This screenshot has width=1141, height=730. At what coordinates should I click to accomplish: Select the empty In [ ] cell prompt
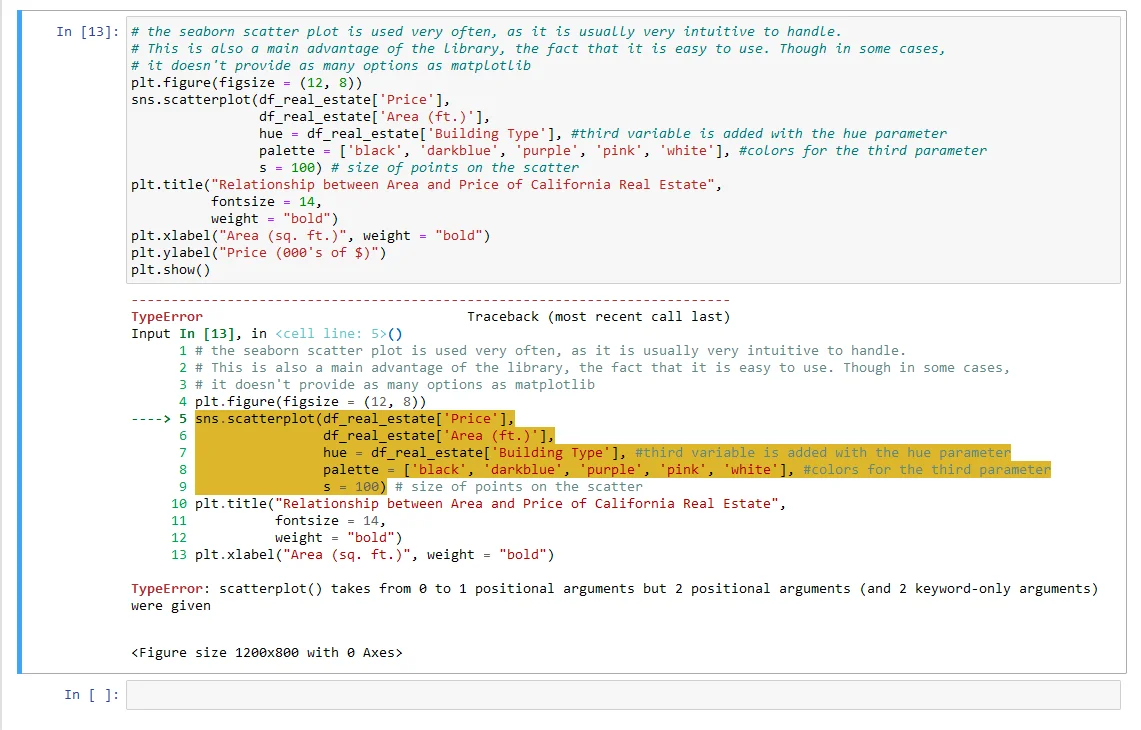[x=91, y=695]
